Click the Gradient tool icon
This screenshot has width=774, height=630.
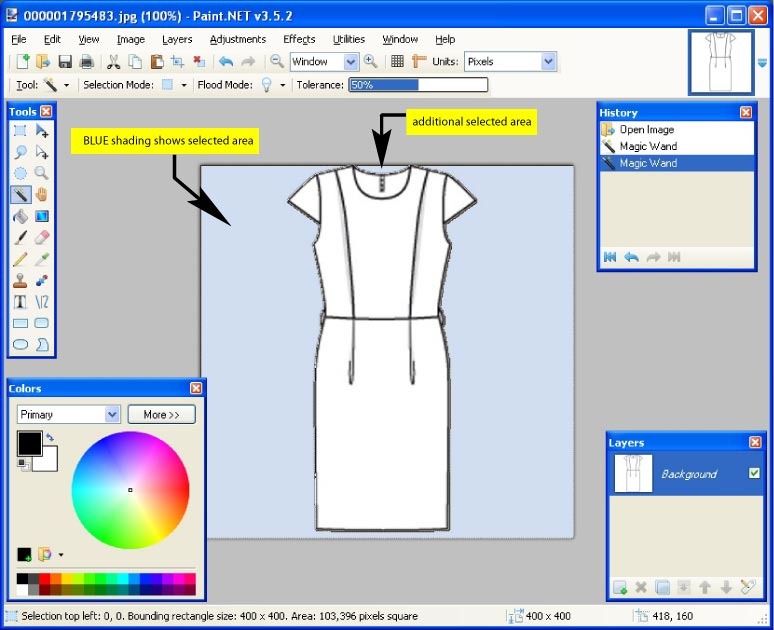(42, 216)
